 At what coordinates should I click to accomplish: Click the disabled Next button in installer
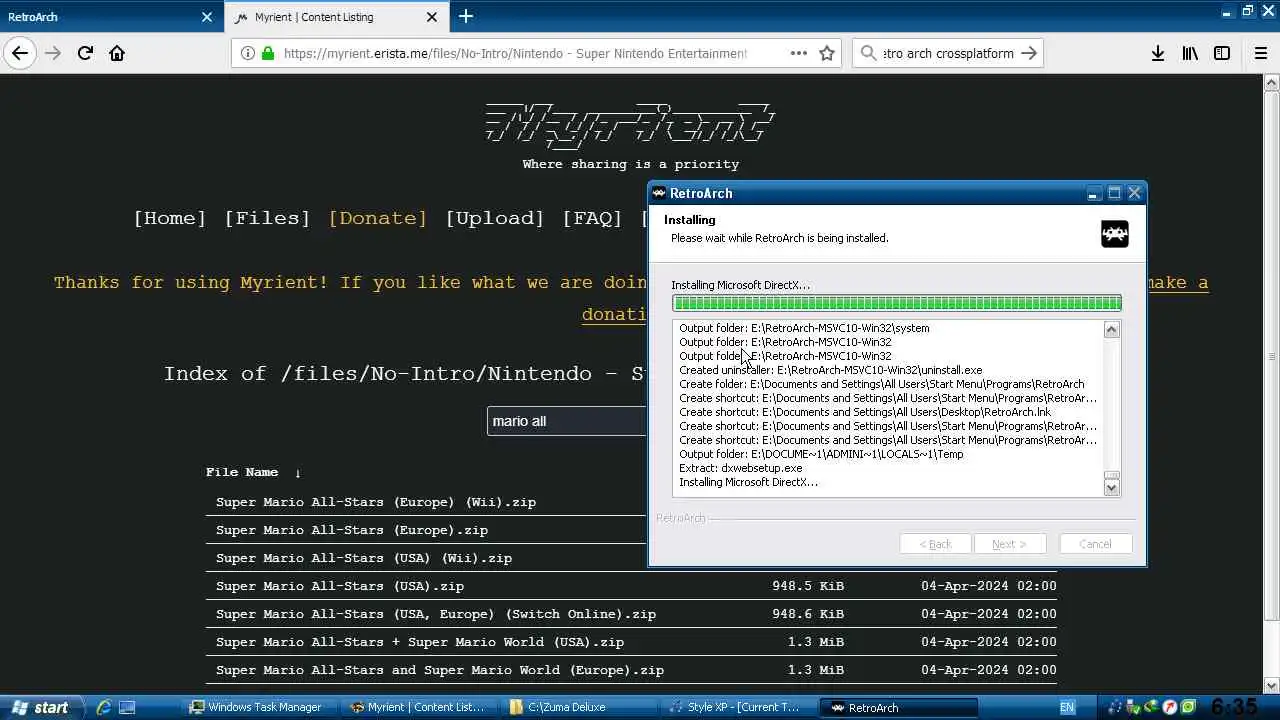pos(1009,544)
